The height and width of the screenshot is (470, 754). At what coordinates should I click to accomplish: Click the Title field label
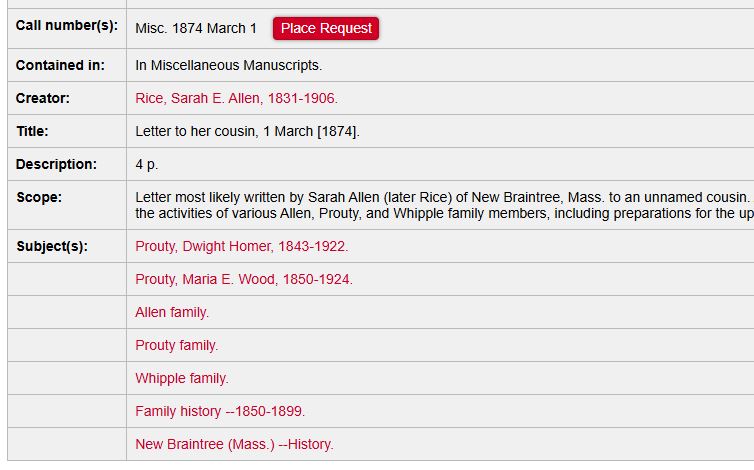pos(32,131)
